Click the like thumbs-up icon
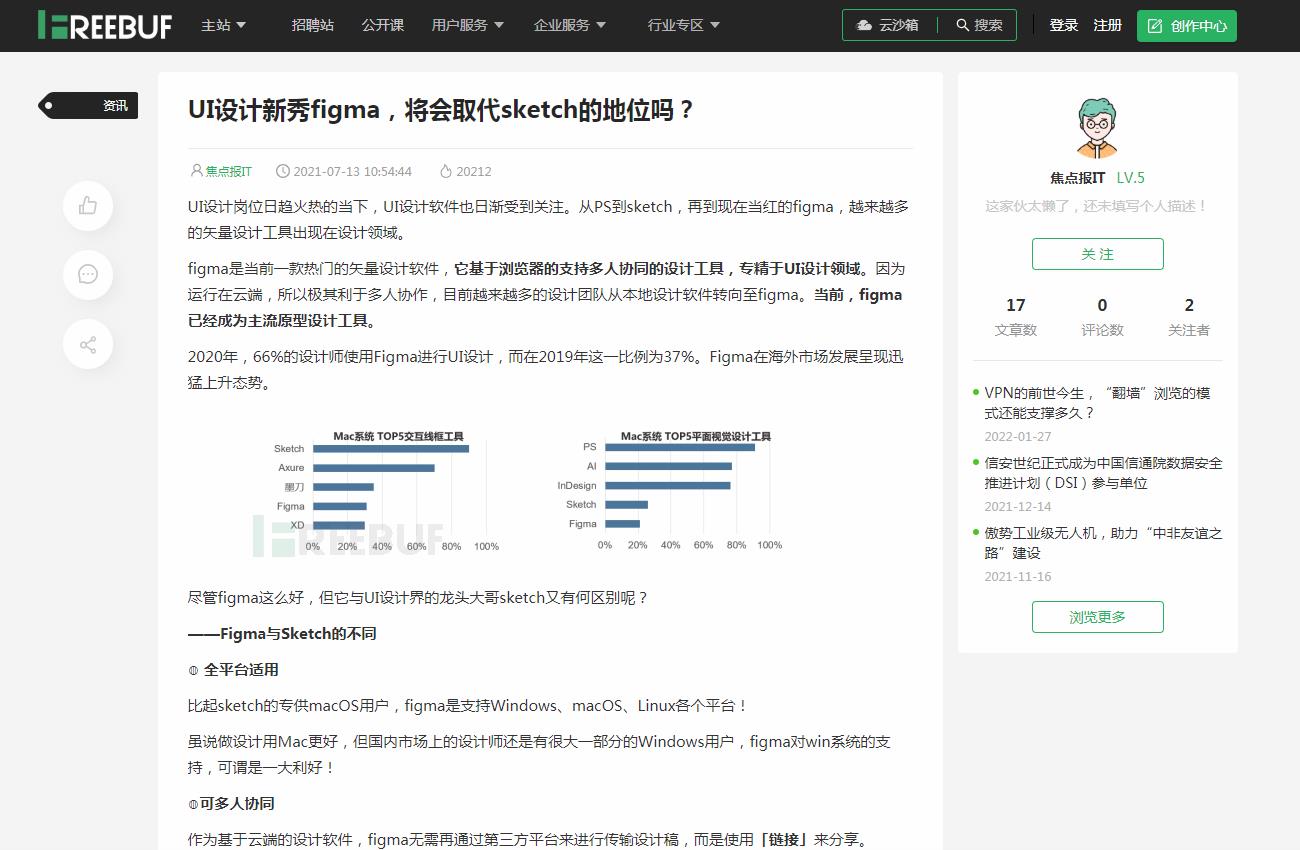1300x850 pixels. point(88,206)
